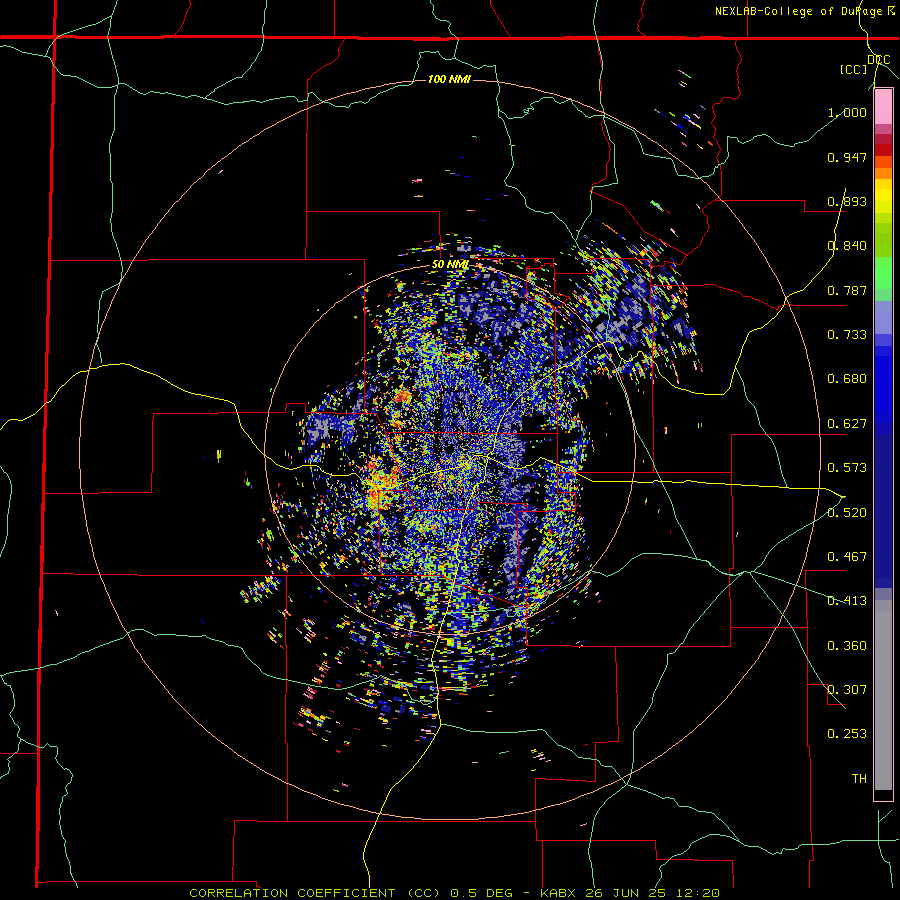
Task: Select the 0.360 legend value
Action: 847,645
